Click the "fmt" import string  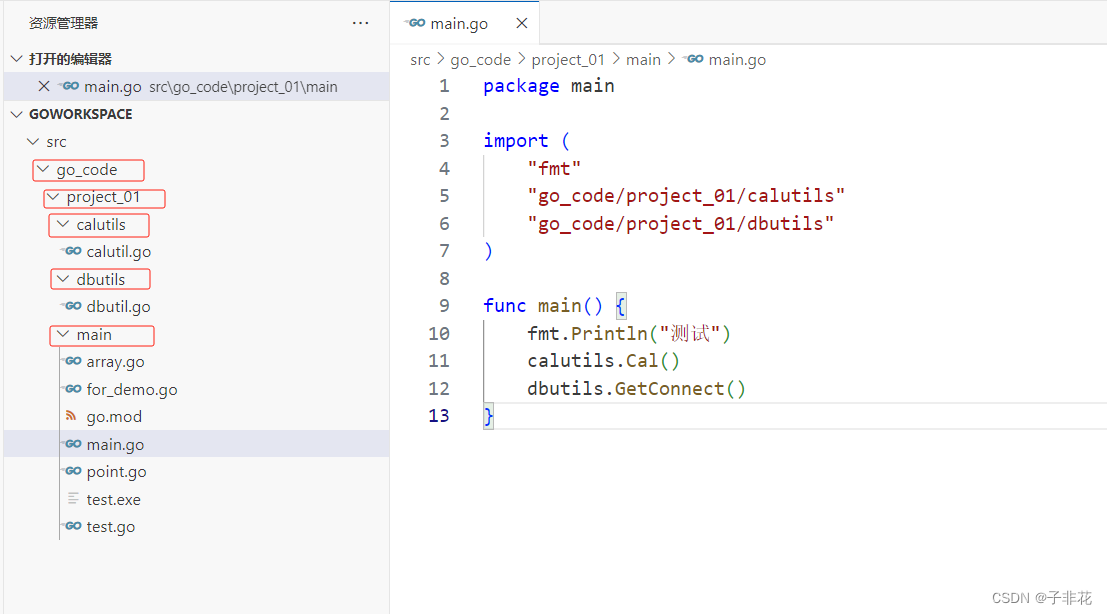[x=554, y=169]
